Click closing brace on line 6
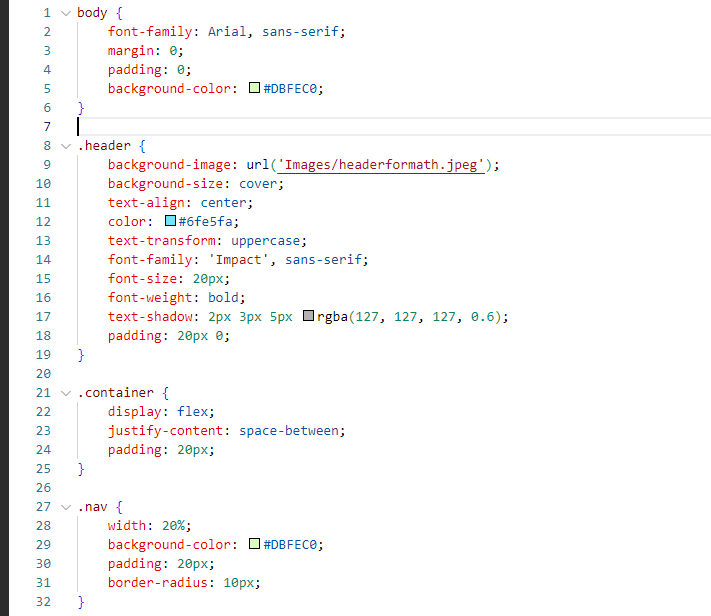Viewport: 711px width, 616px height. click(81, 108)
